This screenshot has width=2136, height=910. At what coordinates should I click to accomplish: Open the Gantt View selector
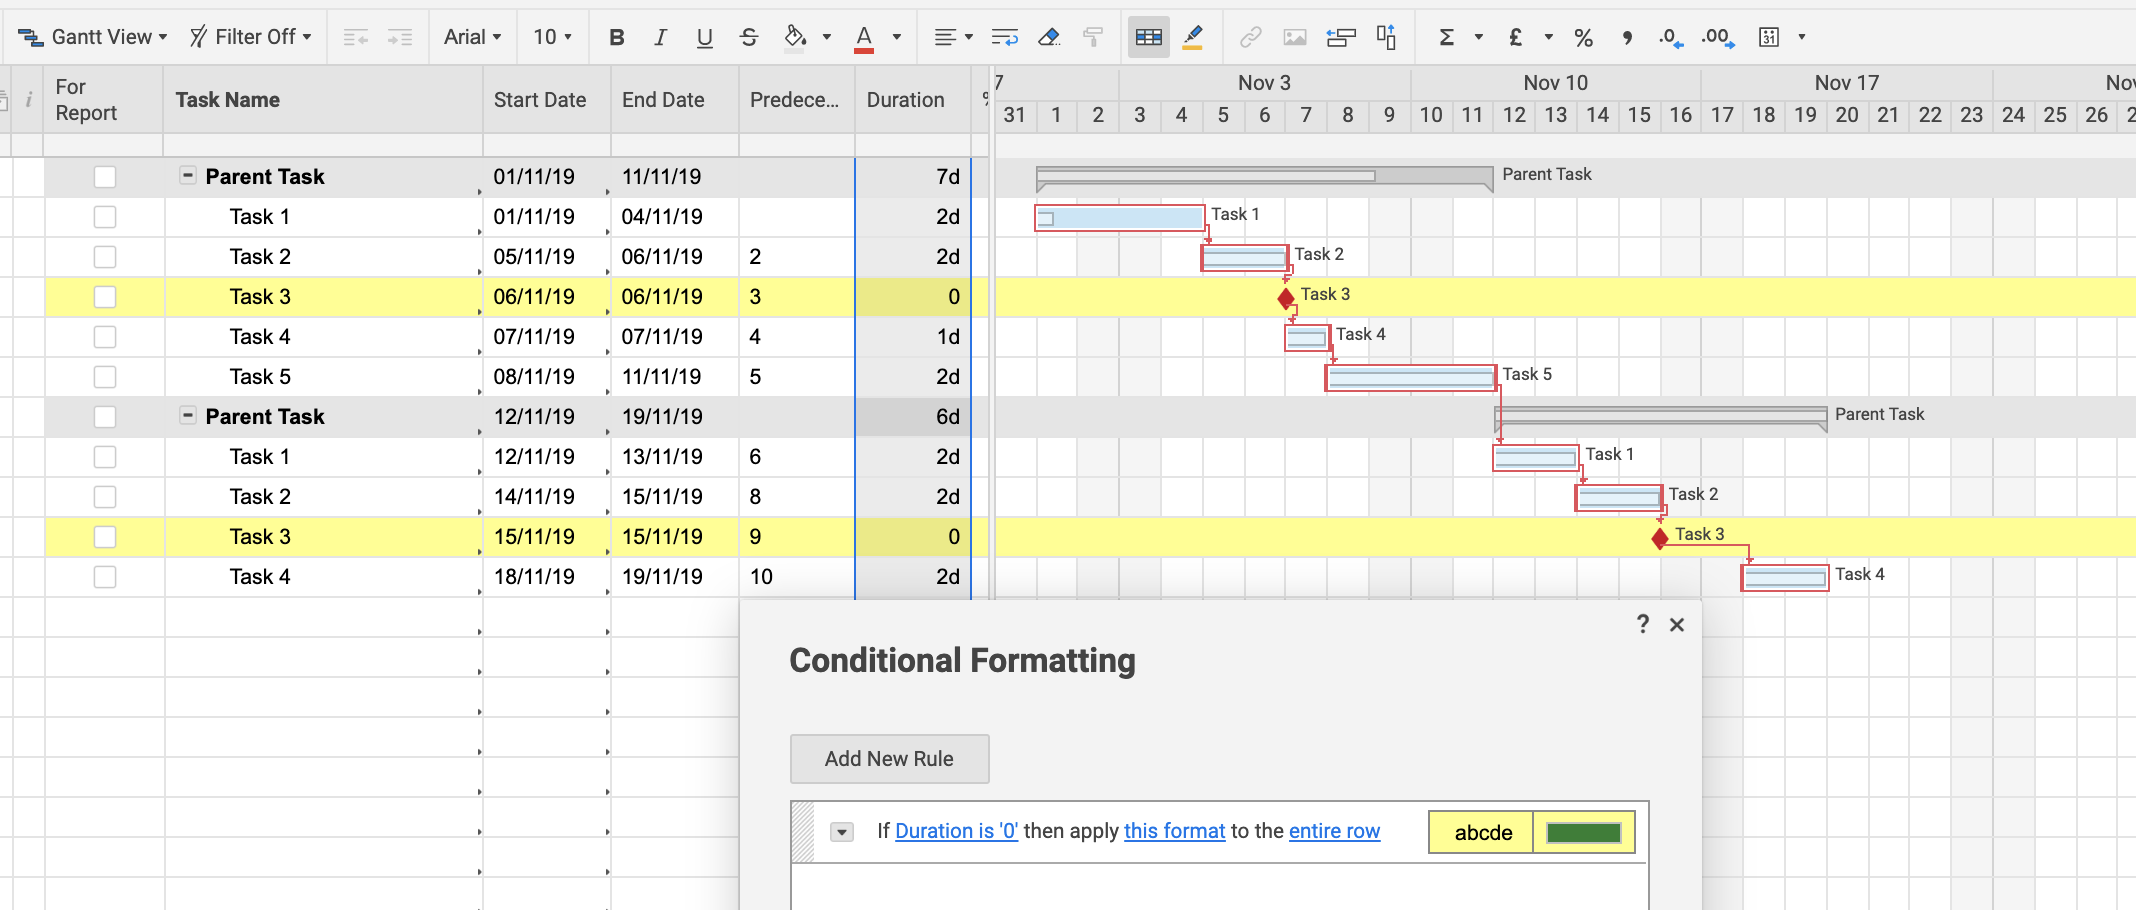point(92,36)
